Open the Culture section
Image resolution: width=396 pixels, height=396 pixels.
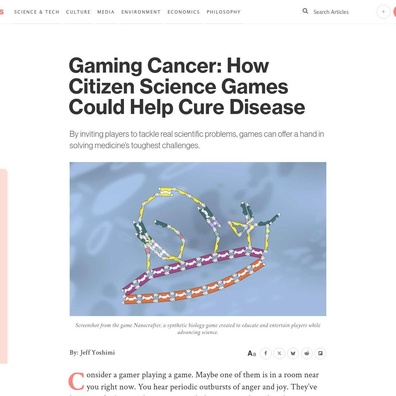point(78,12)
